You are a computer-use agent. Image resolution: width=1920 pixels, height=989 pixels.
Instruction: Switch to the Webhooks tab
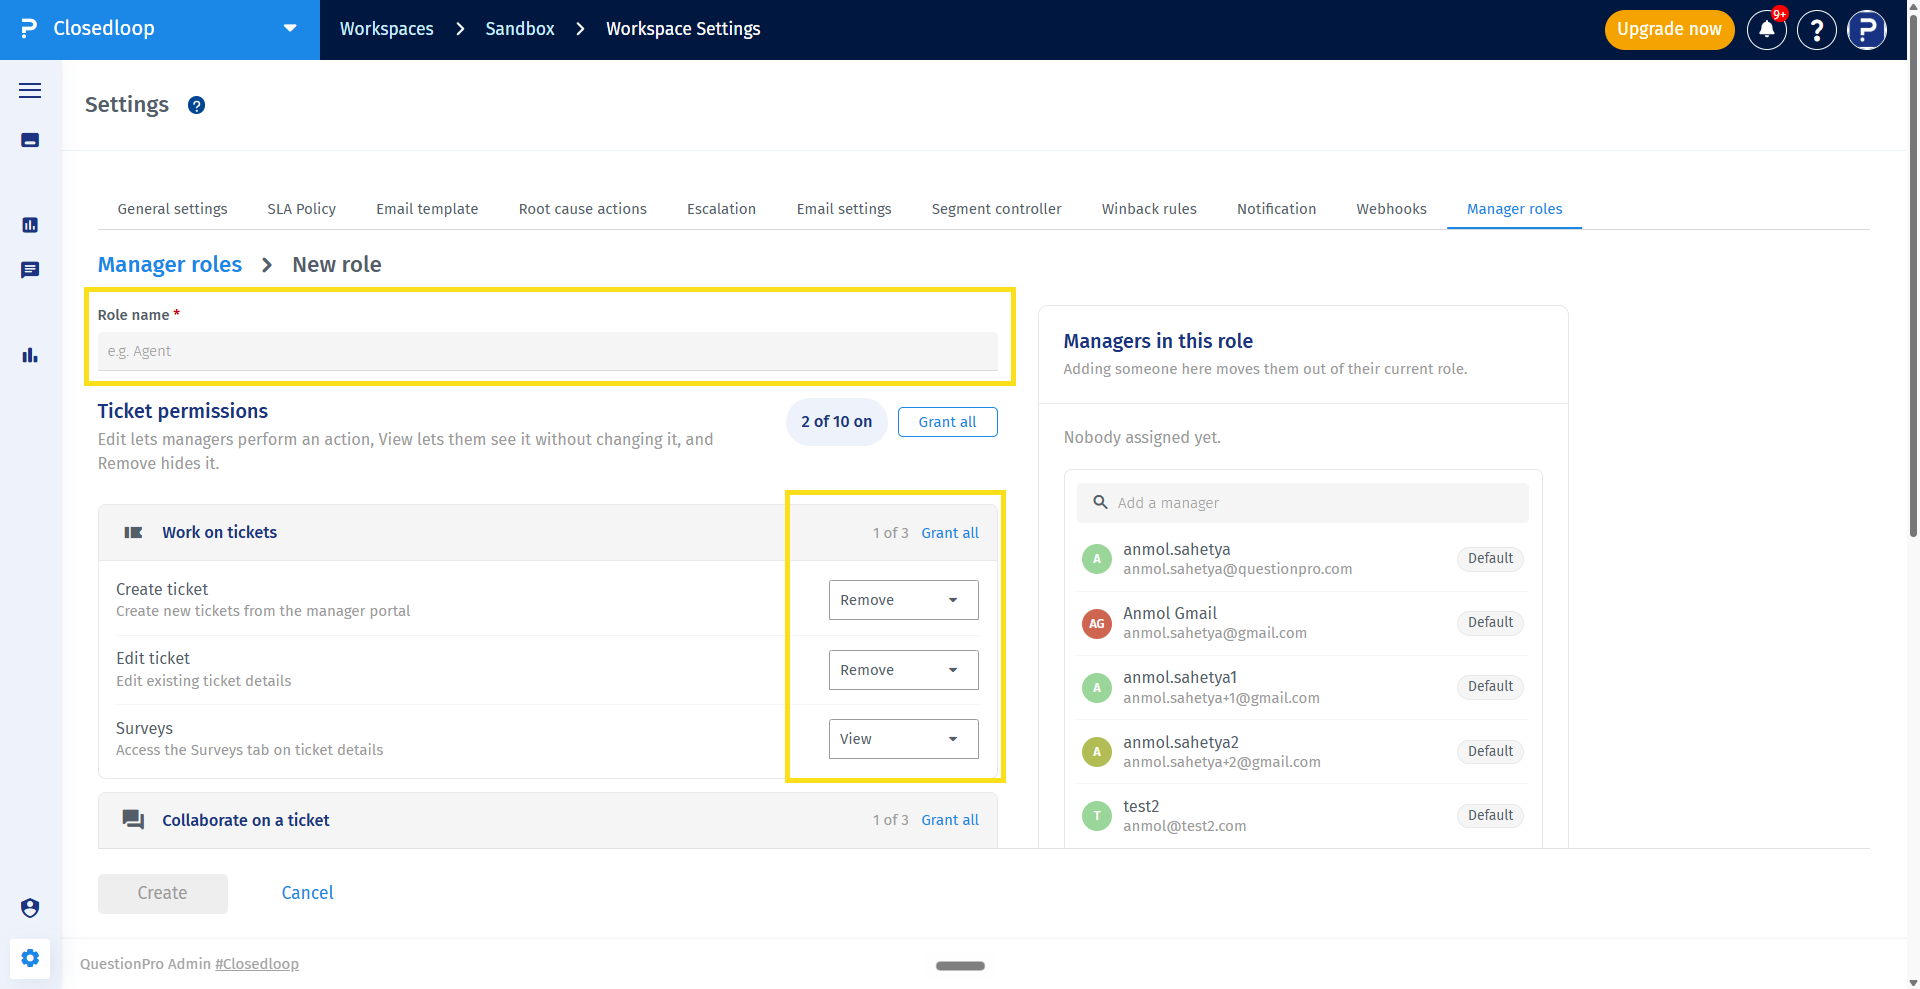(1391, 209)
